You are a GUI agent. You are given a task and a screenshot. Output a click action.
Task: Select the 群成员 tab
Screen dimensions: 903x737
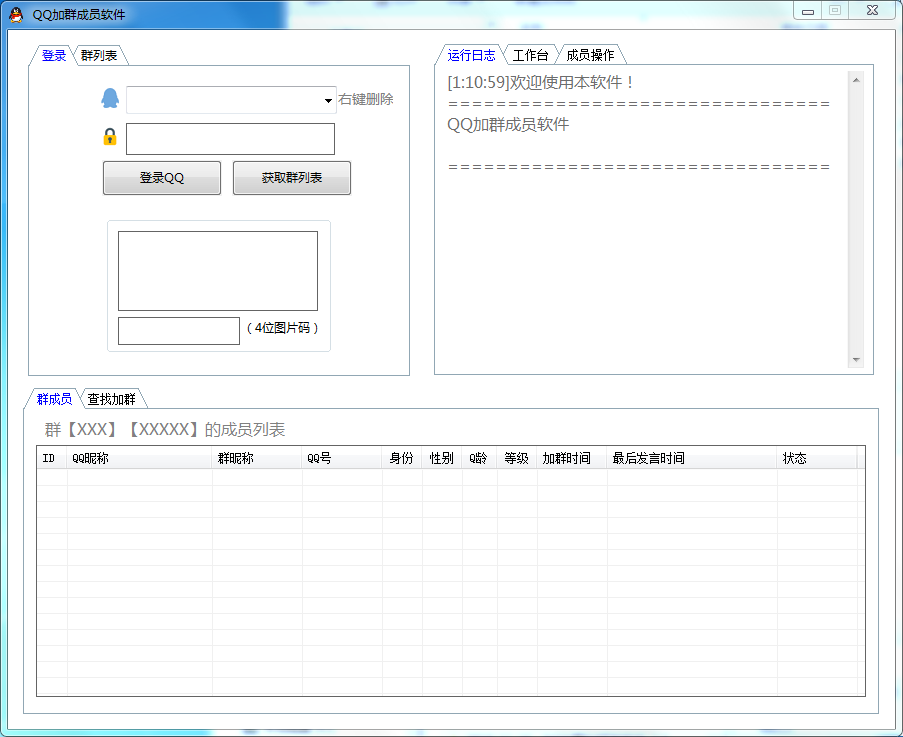(x=54, y=398)
